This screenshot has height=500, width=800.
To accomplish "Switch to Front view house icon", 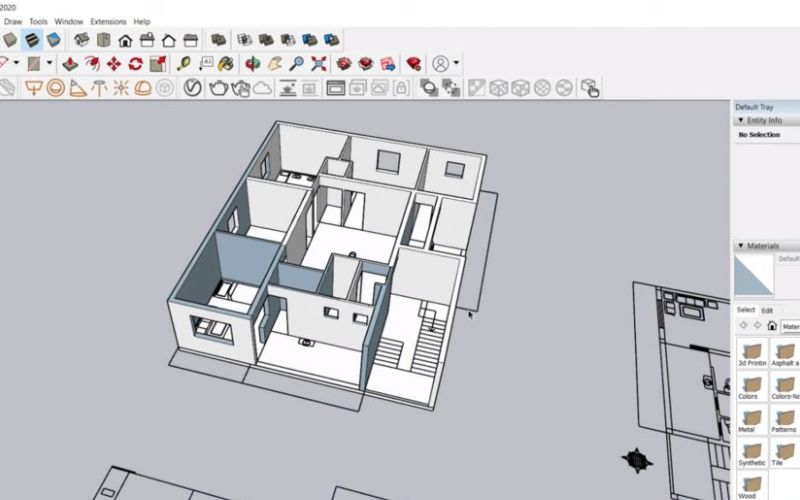I will [125, 40].
